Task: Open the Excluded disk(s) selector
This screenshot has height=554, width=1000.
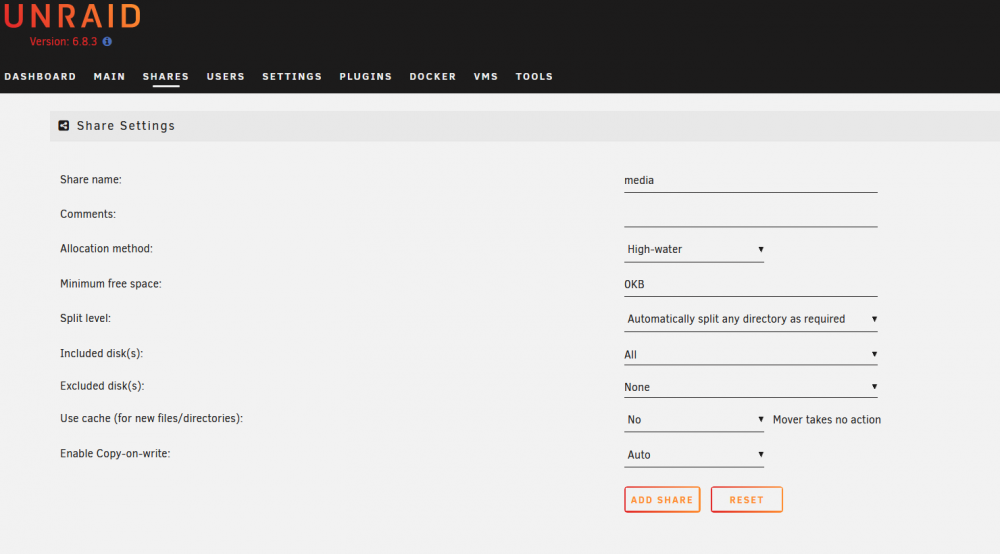Action: 751,387
